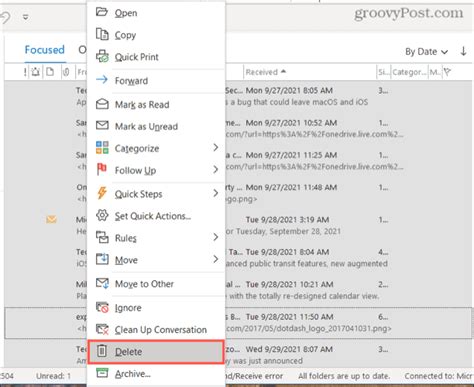This screenshot has height=387, width=474.
Task: Choose Ignore from the context menu
Action: (156, 308)
